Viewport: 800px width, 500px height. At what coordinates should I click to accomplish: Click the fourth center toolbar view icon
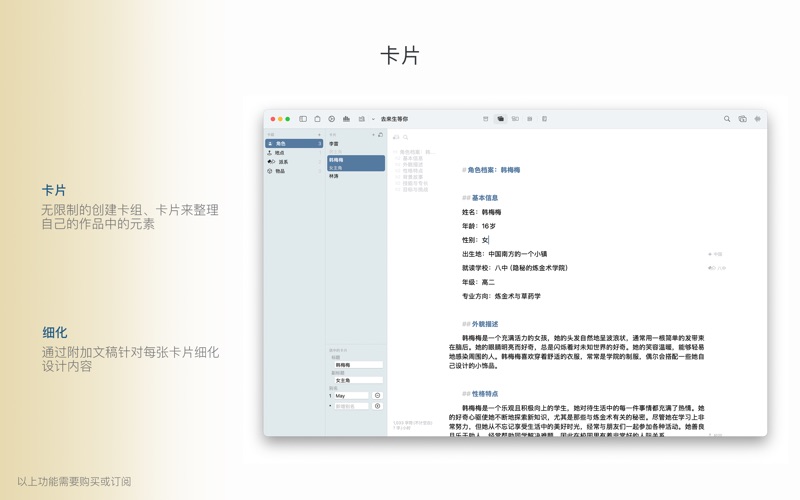pyautogui.click(x=530, y=119)
